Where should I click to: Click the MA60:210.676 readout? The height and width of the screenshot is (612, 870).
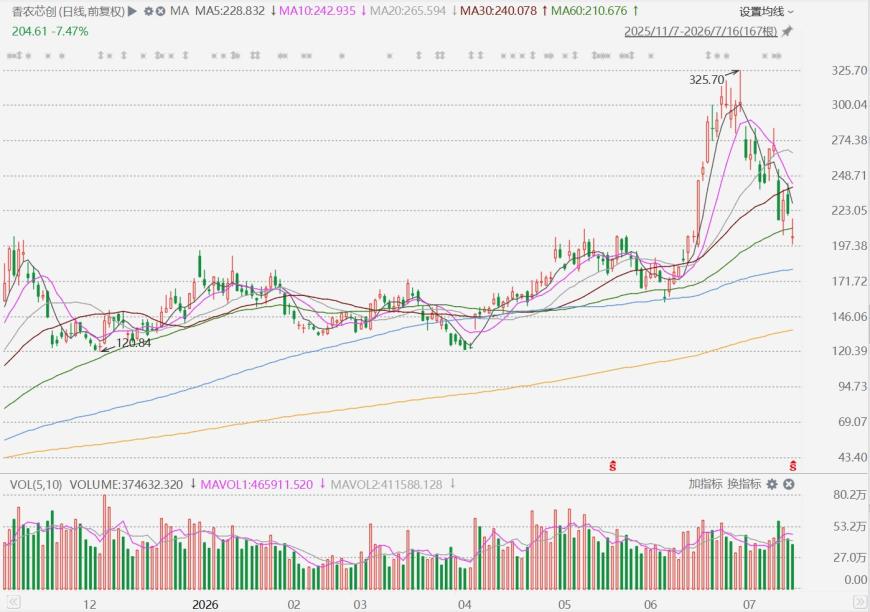coord(589,11)
